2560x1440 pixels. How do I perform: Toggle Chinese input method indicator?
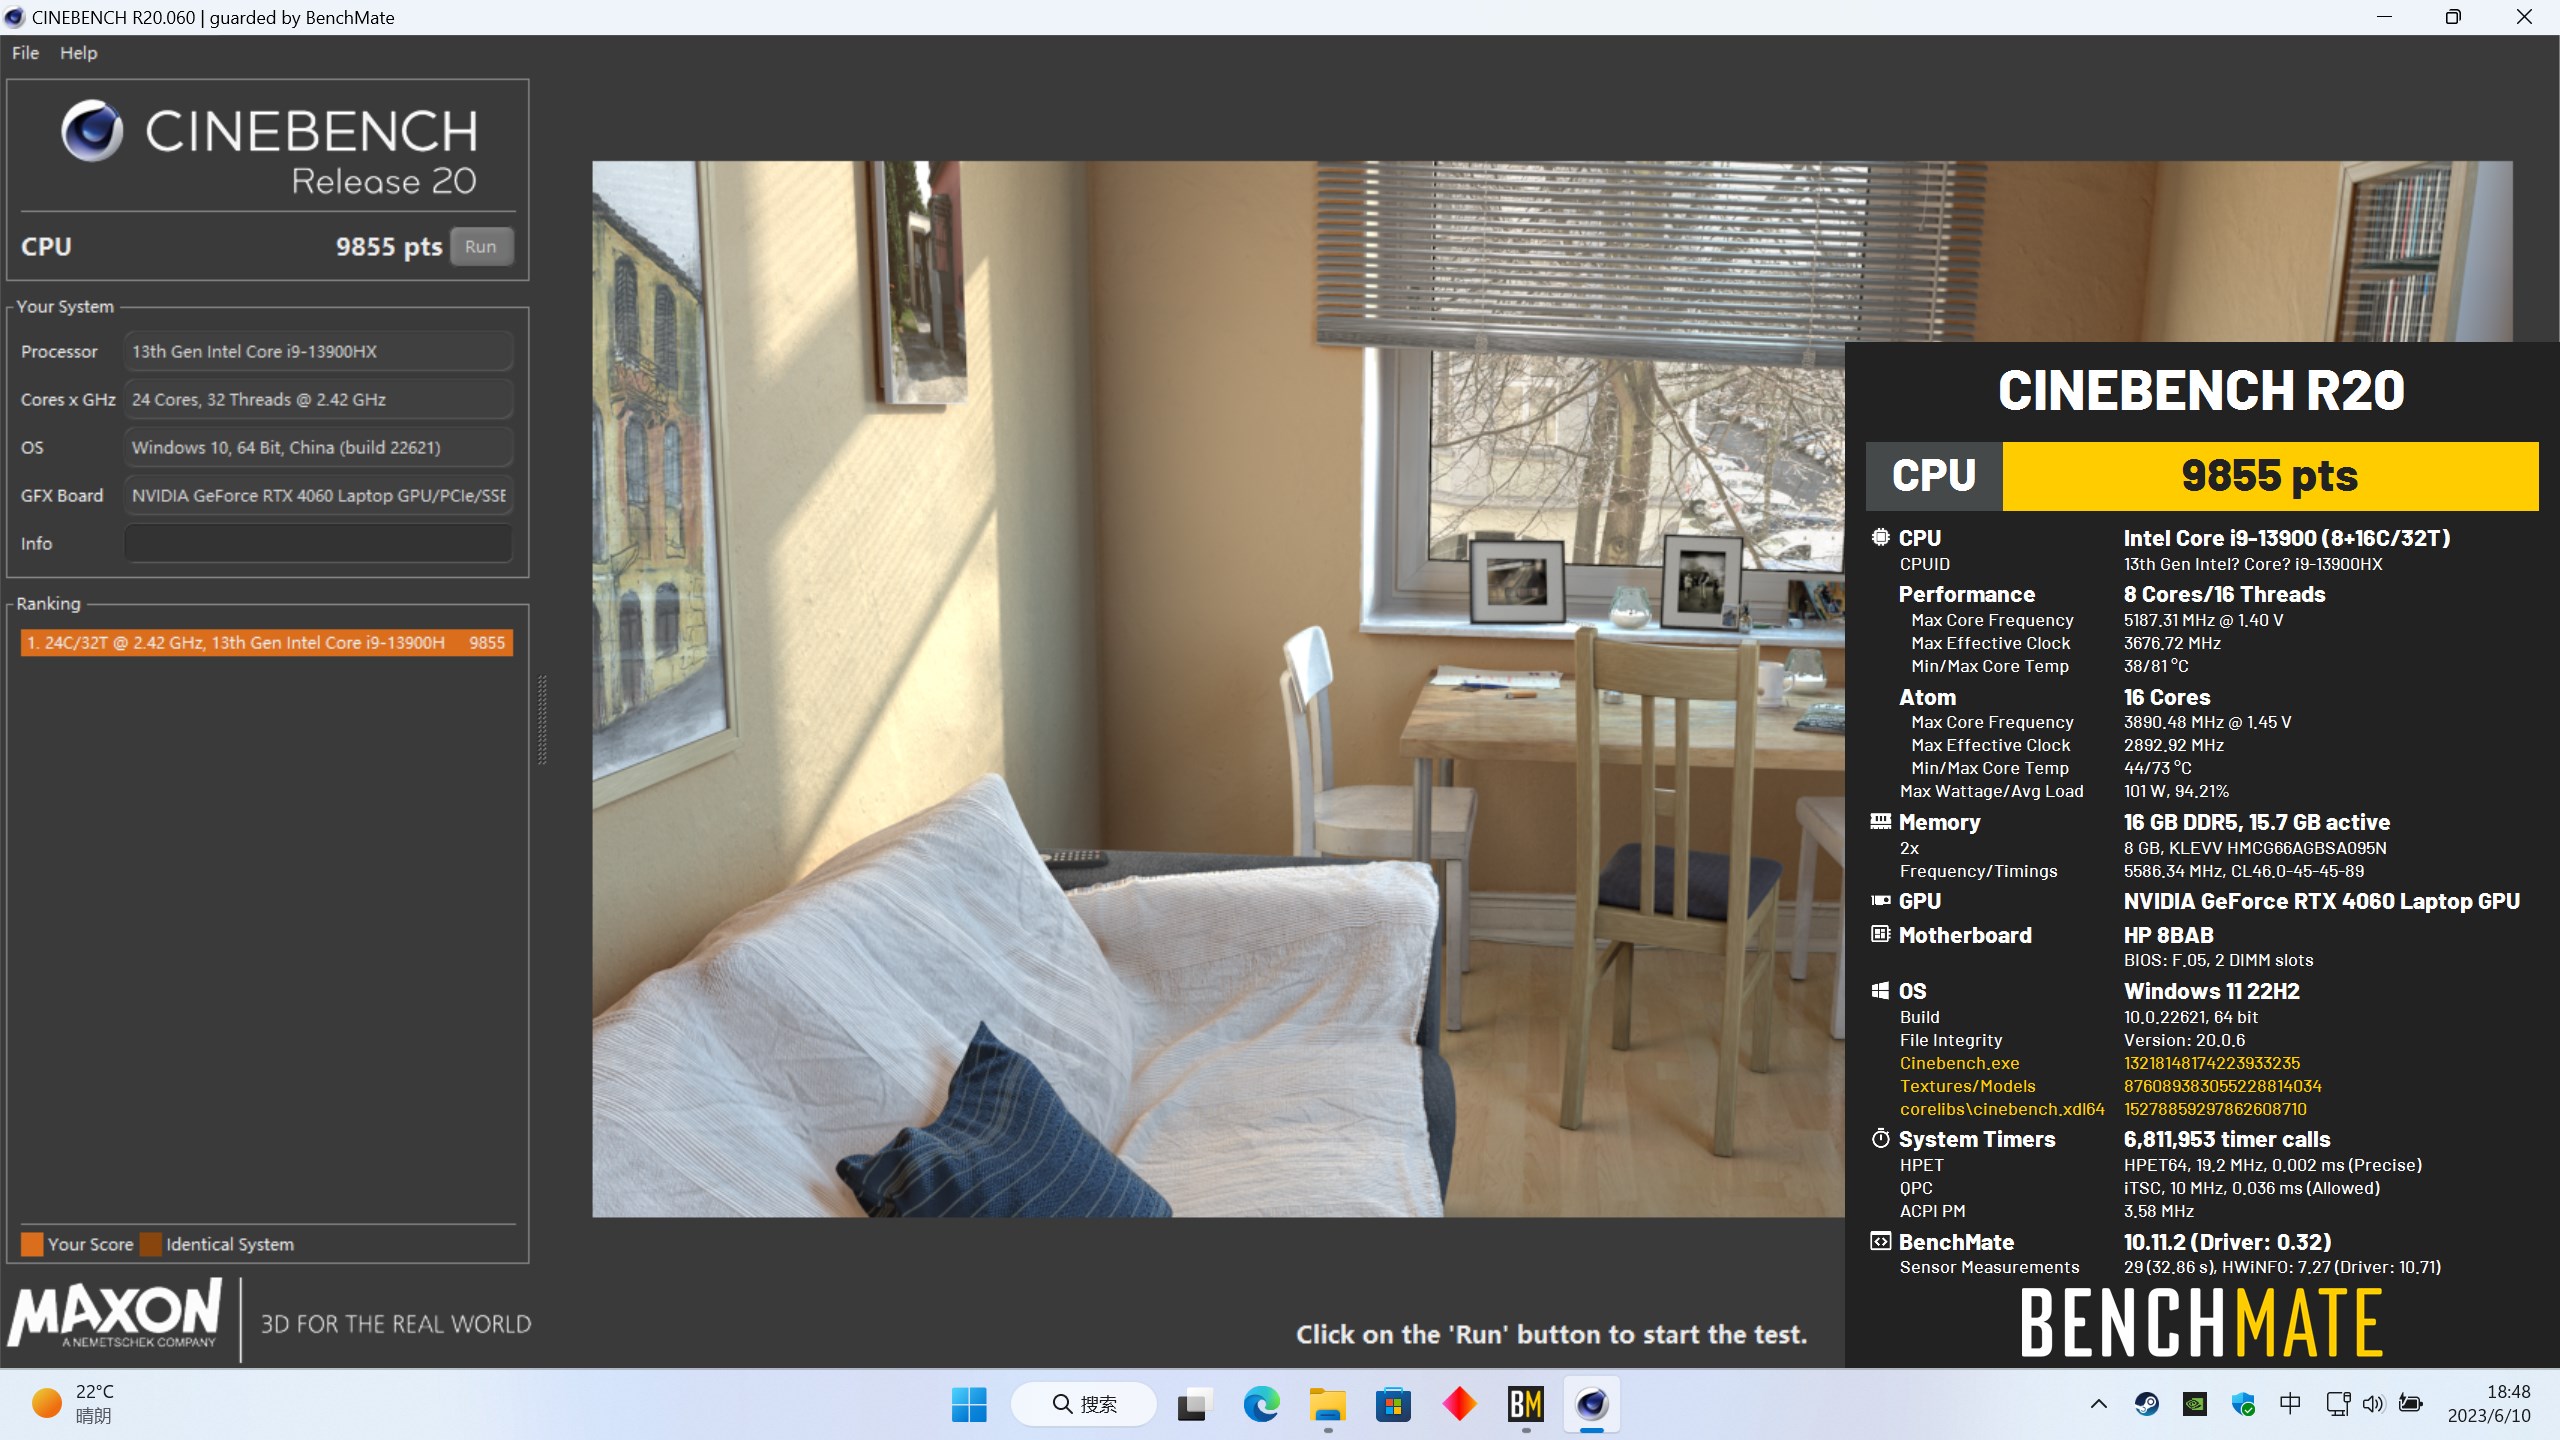pyautogui.click(x=2290, y=1404)
